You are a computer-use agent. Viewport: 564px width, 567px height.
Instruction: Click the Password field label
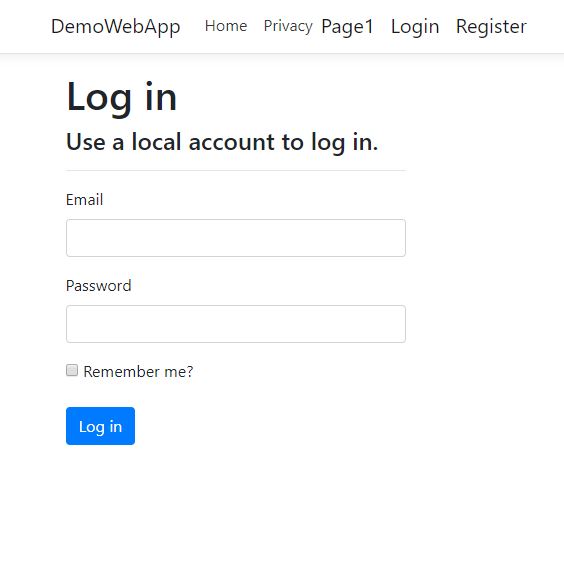pos(99,286)
